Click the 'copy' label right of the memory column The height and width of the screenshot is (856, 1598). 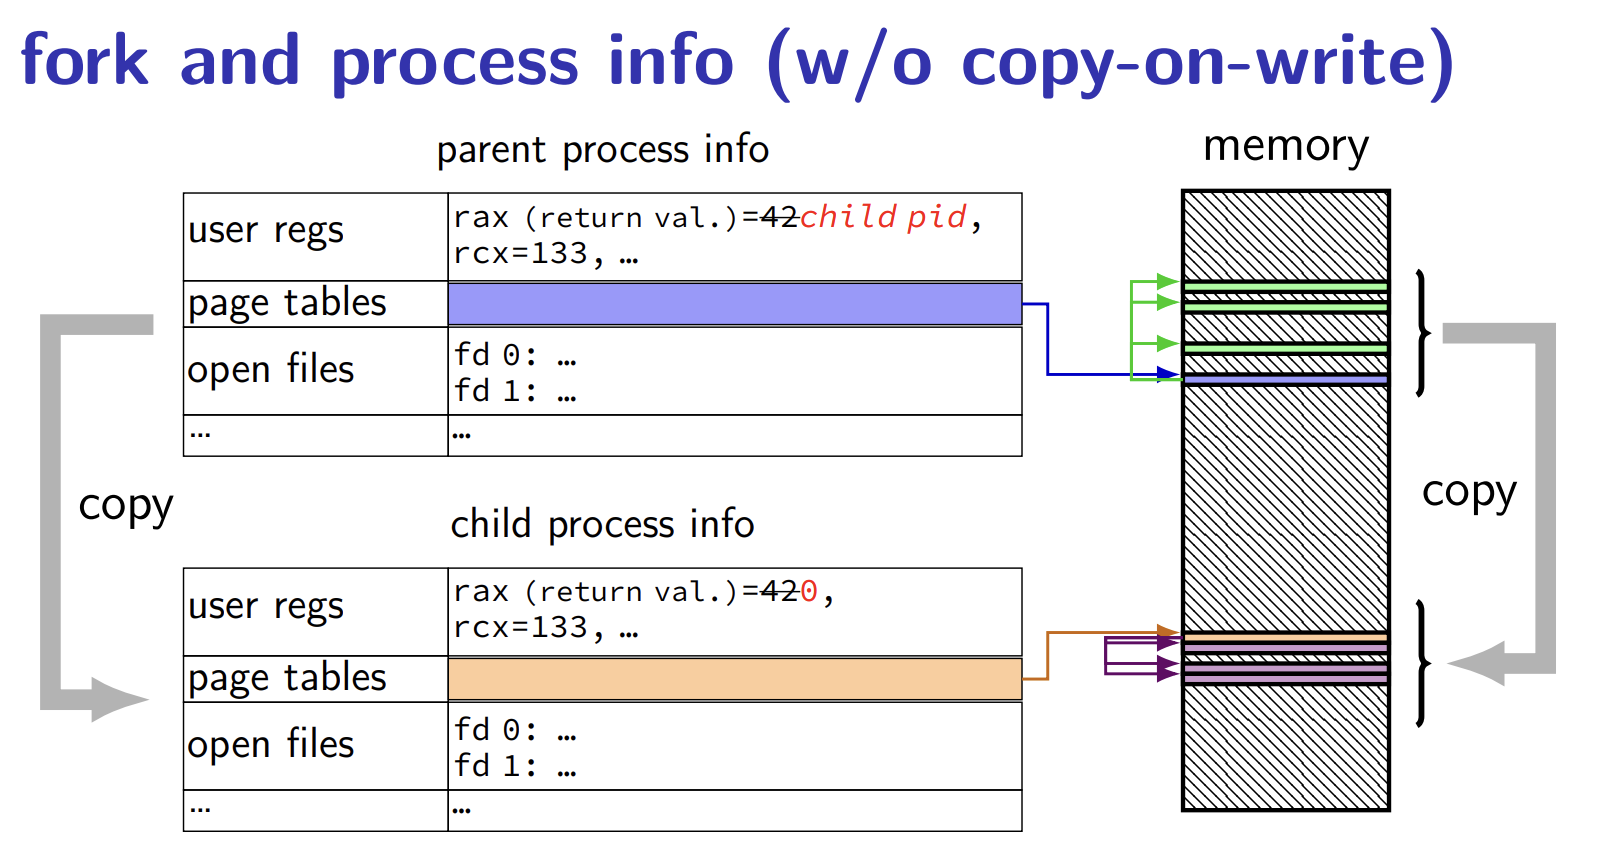coord(1469,493)
